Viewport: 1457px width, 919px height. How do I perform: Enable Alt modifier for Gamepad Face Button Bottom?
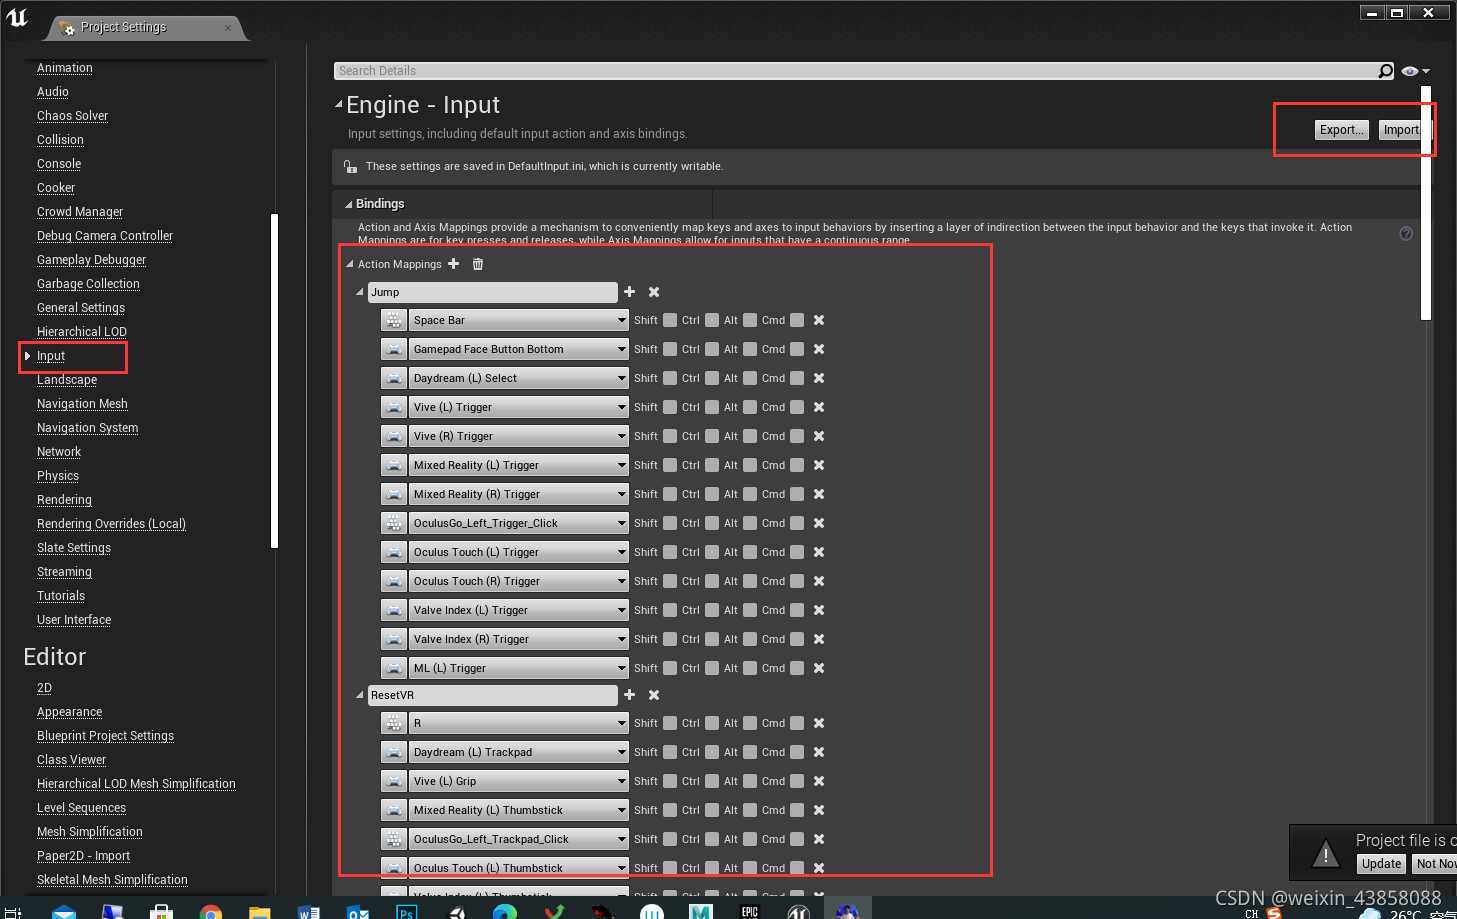pyautogui.click(x=750, y=349)
